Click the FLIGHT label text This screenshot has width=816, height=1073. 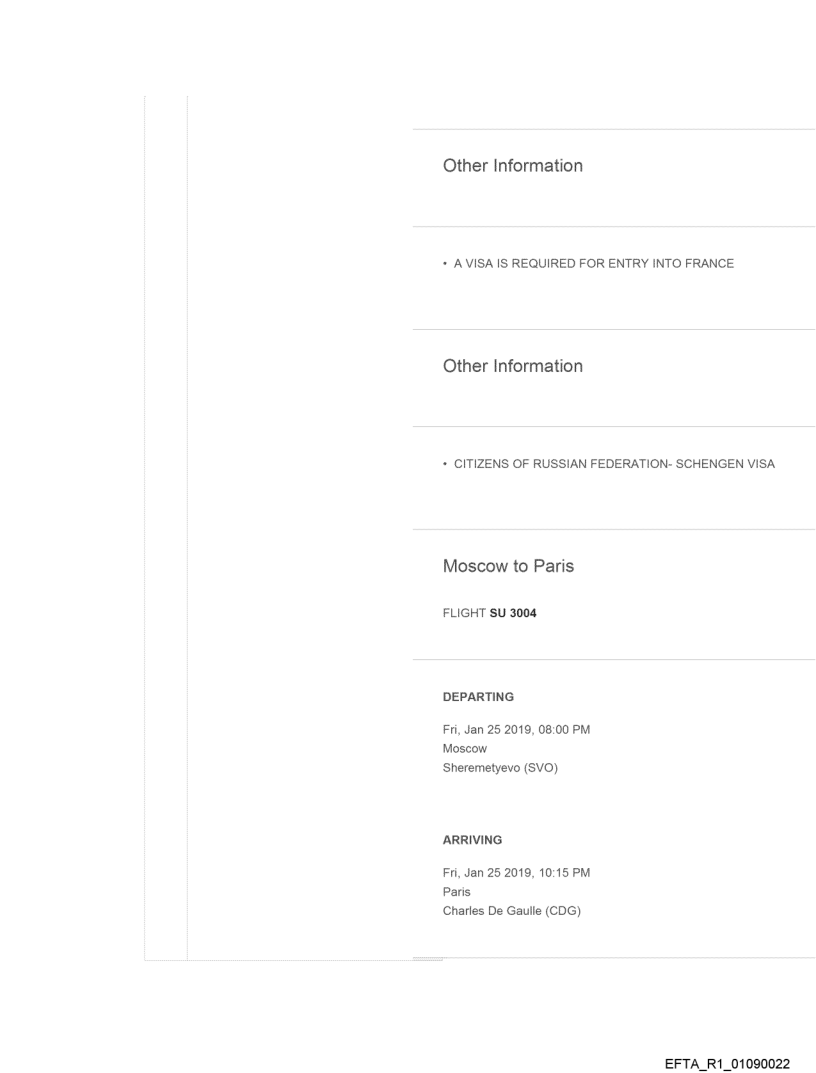click(464, 614)
